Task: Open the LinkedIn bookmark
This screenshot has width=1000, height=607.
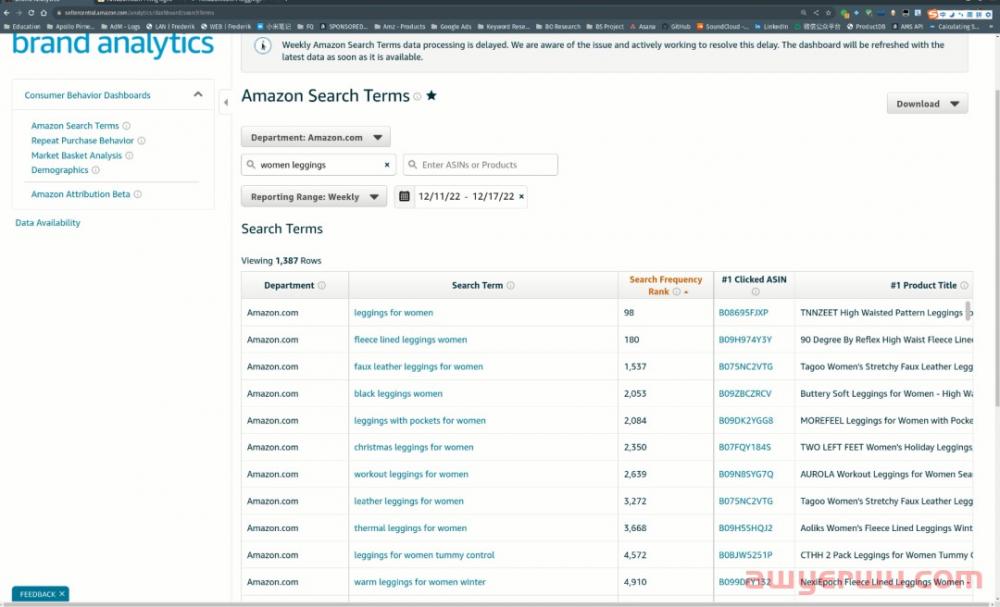Action: (772, 27)
